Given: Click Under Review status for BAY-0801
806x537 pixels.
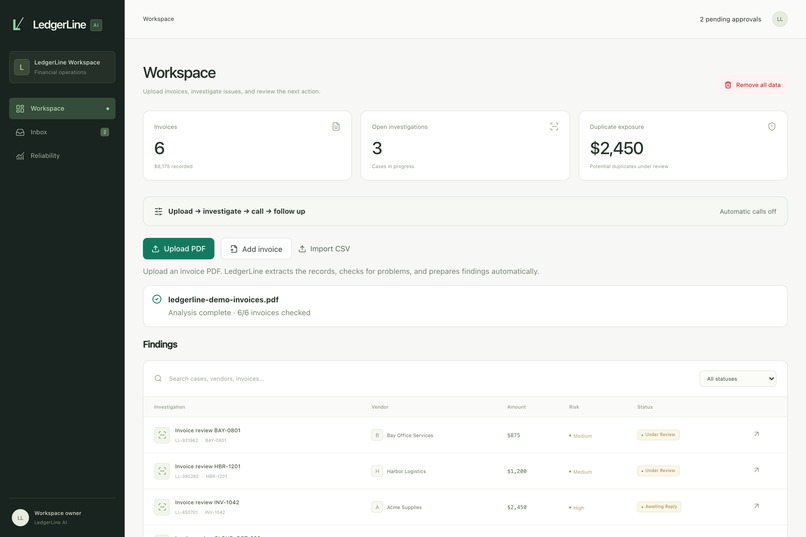Looking at the screenshot, I should pos(658,435).
